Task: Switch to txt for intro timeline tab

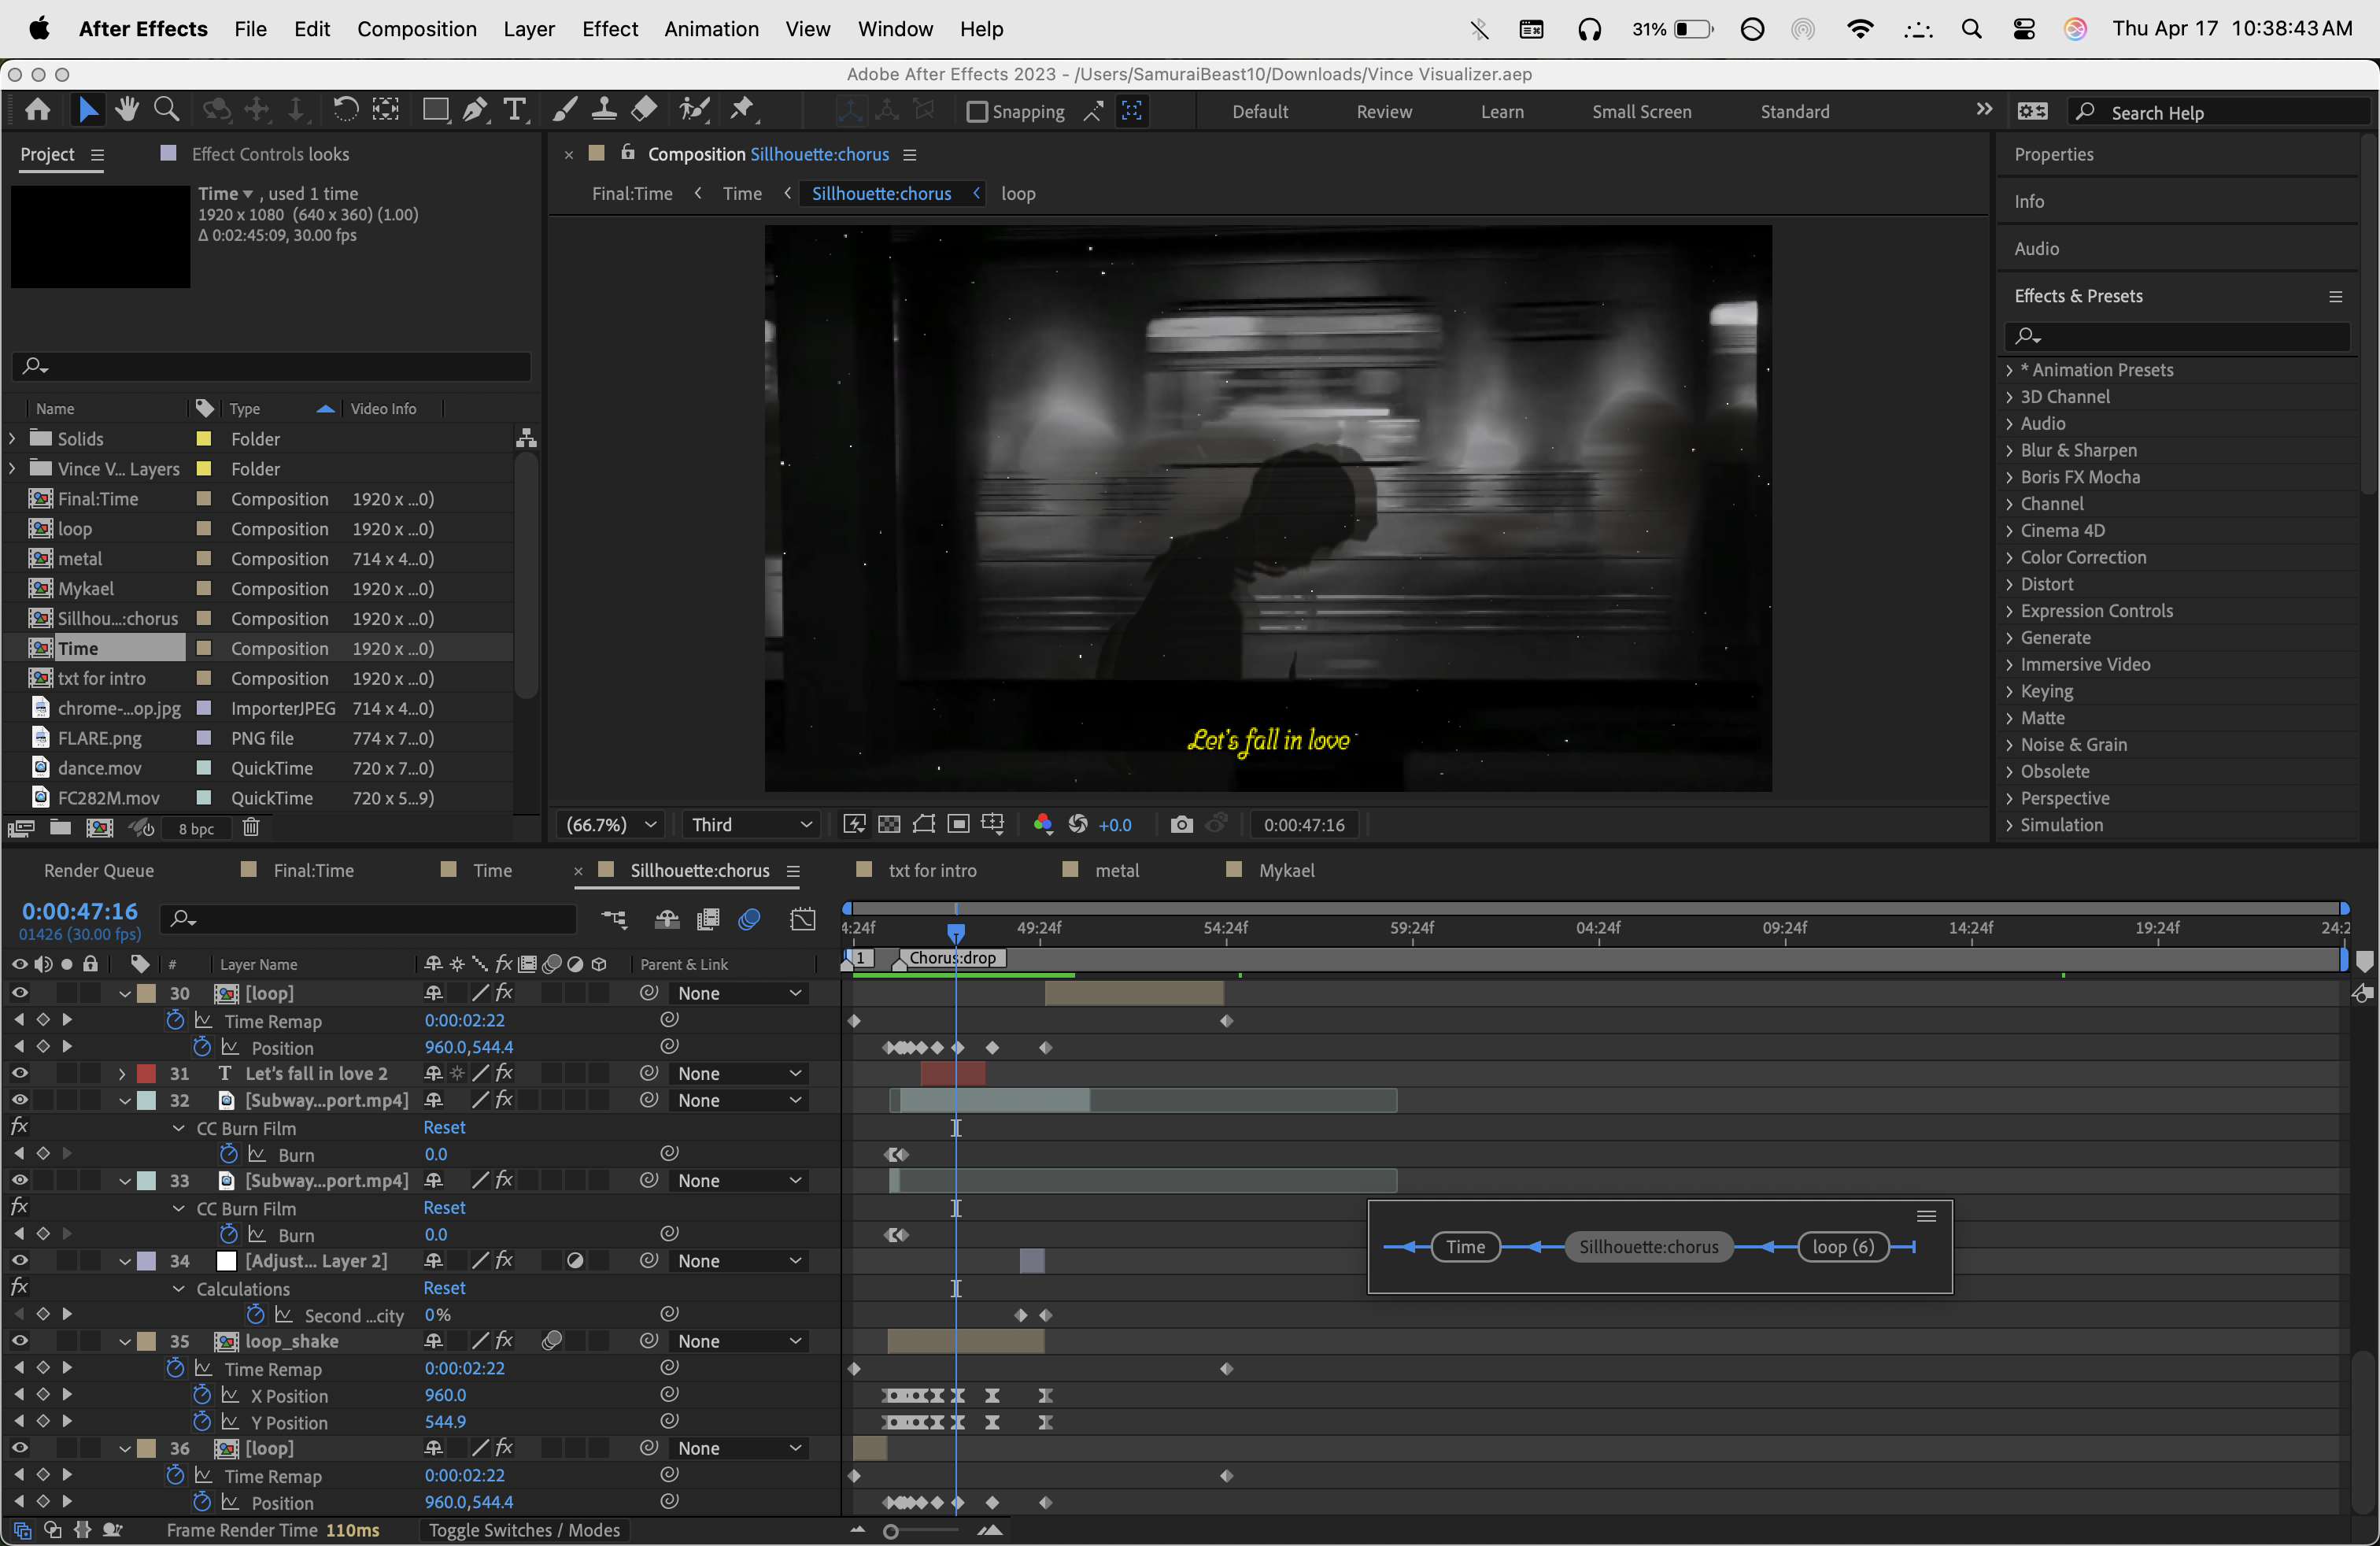Action: click(x=932, y=870)
